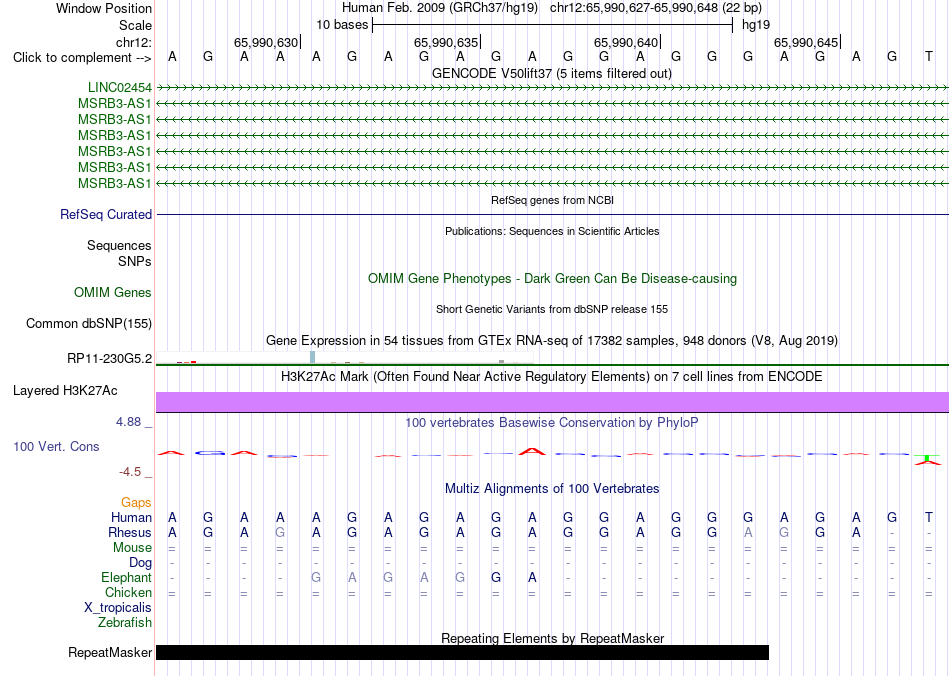Click the final 'T' base in the complement row
This screenshot has width=950, height=676.
(x=928, y=56)
